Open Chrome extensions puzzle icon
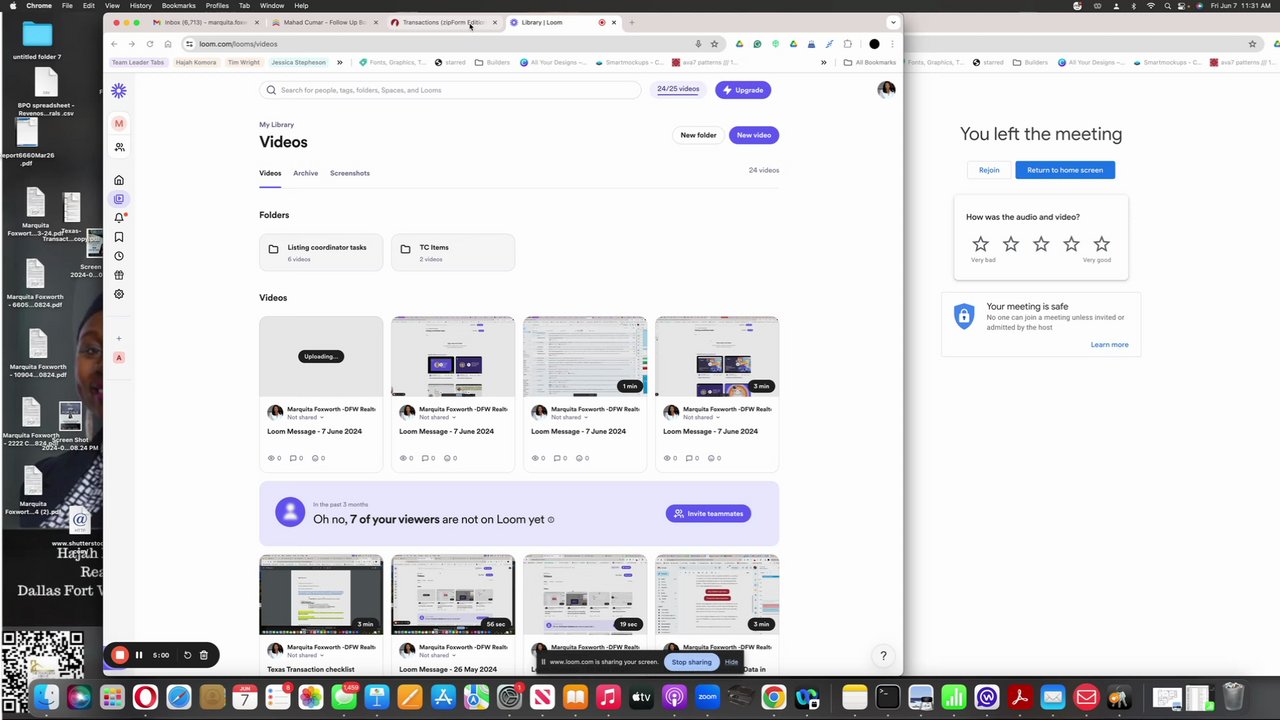 click(x=848, y=44)
